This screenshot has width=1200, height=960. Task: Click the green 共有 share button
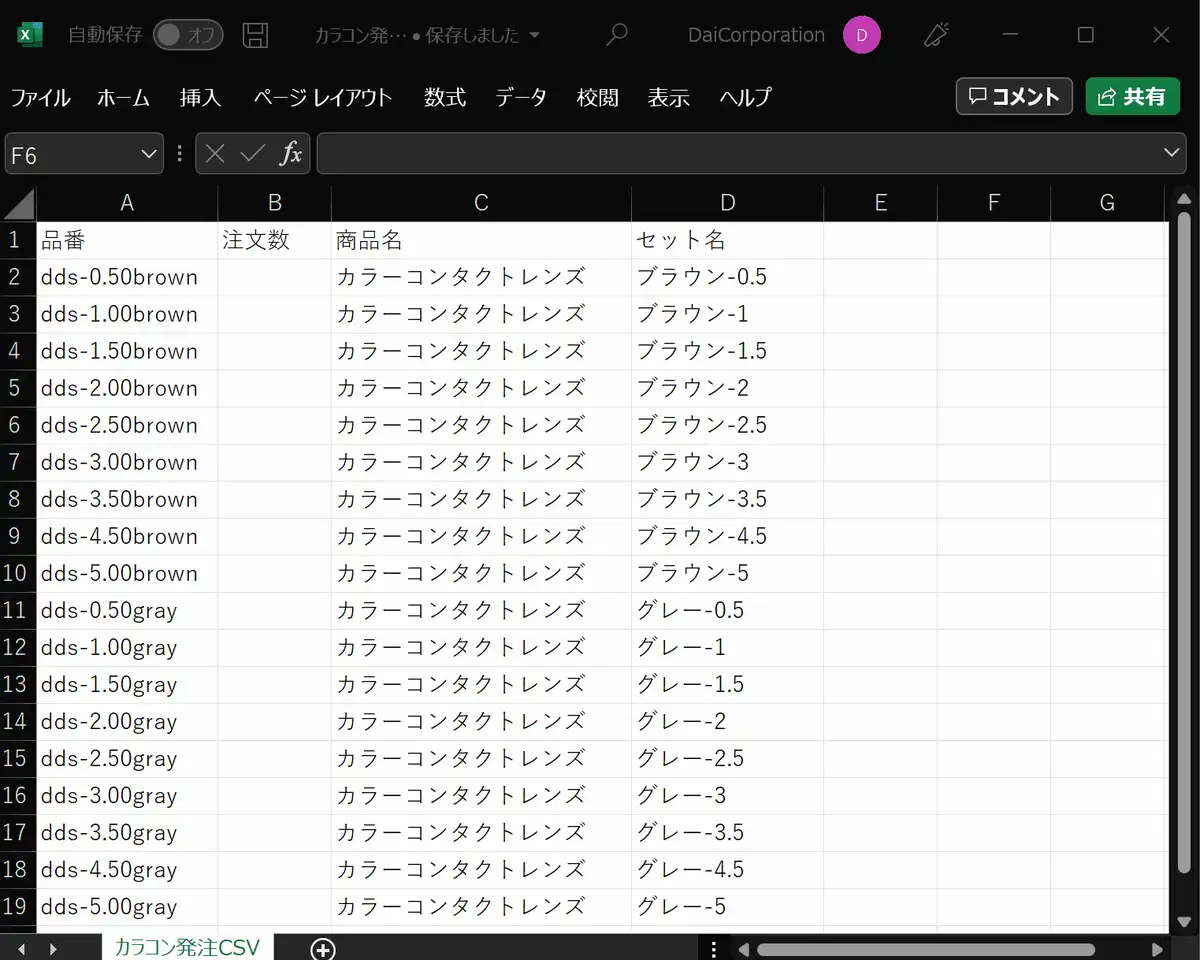[1133, 96]
